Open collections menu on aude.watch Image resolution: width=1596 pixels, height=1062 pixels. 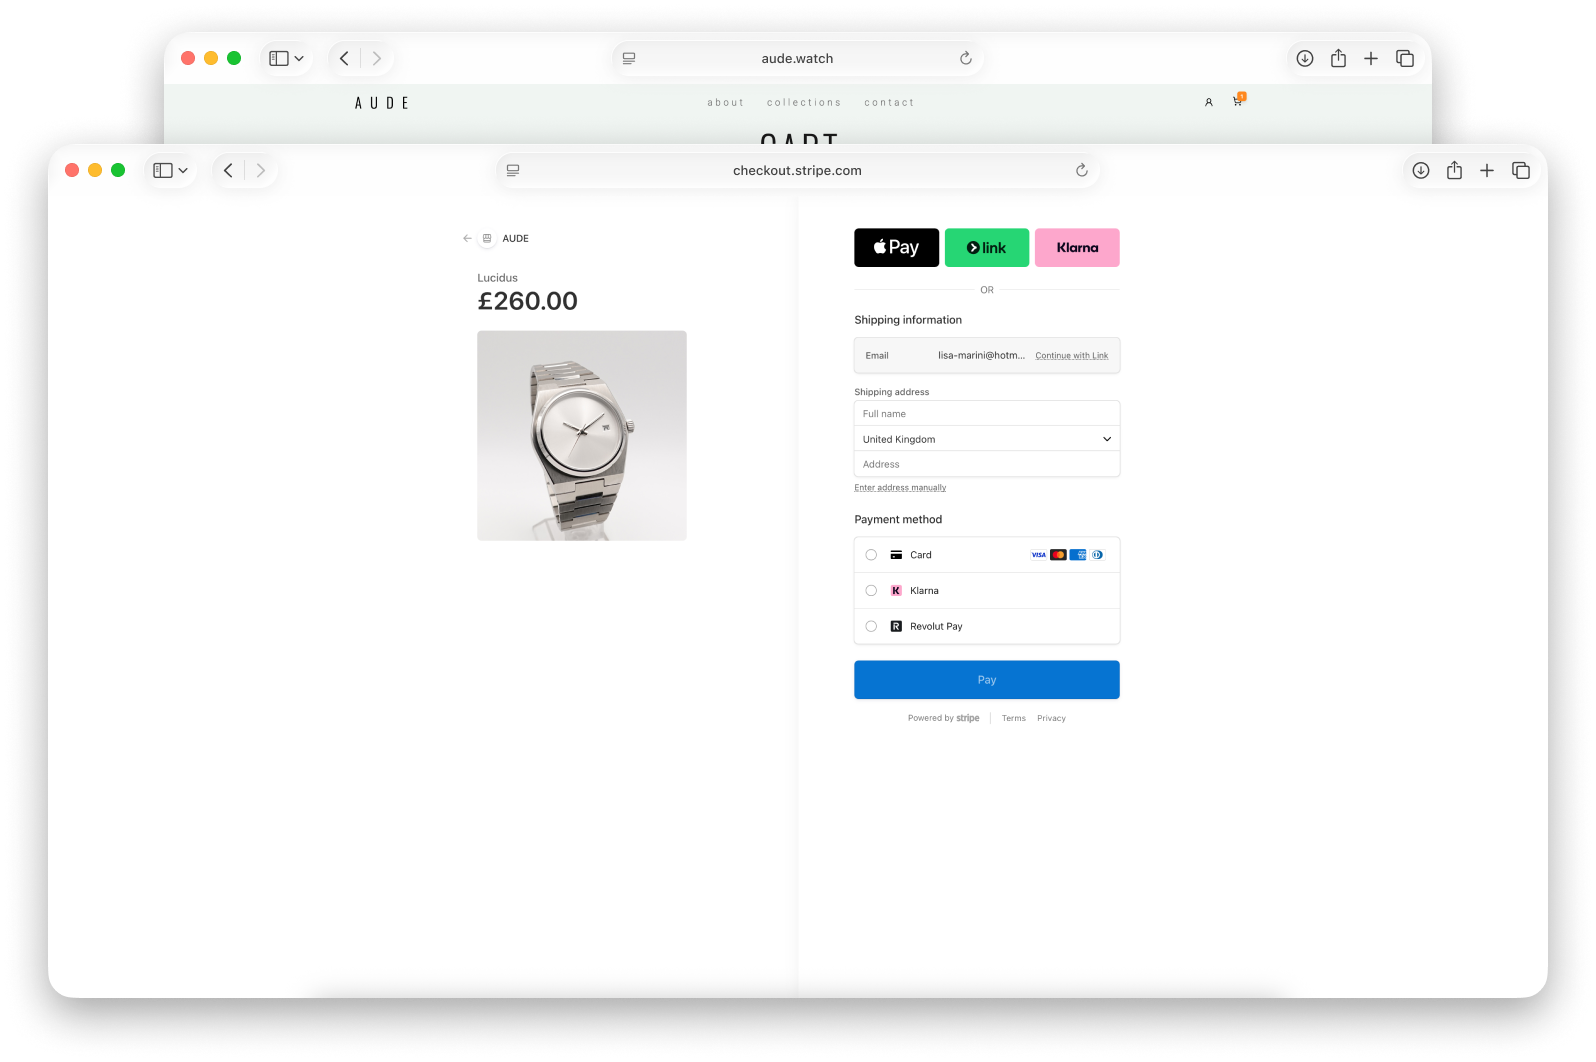point(804,103)
